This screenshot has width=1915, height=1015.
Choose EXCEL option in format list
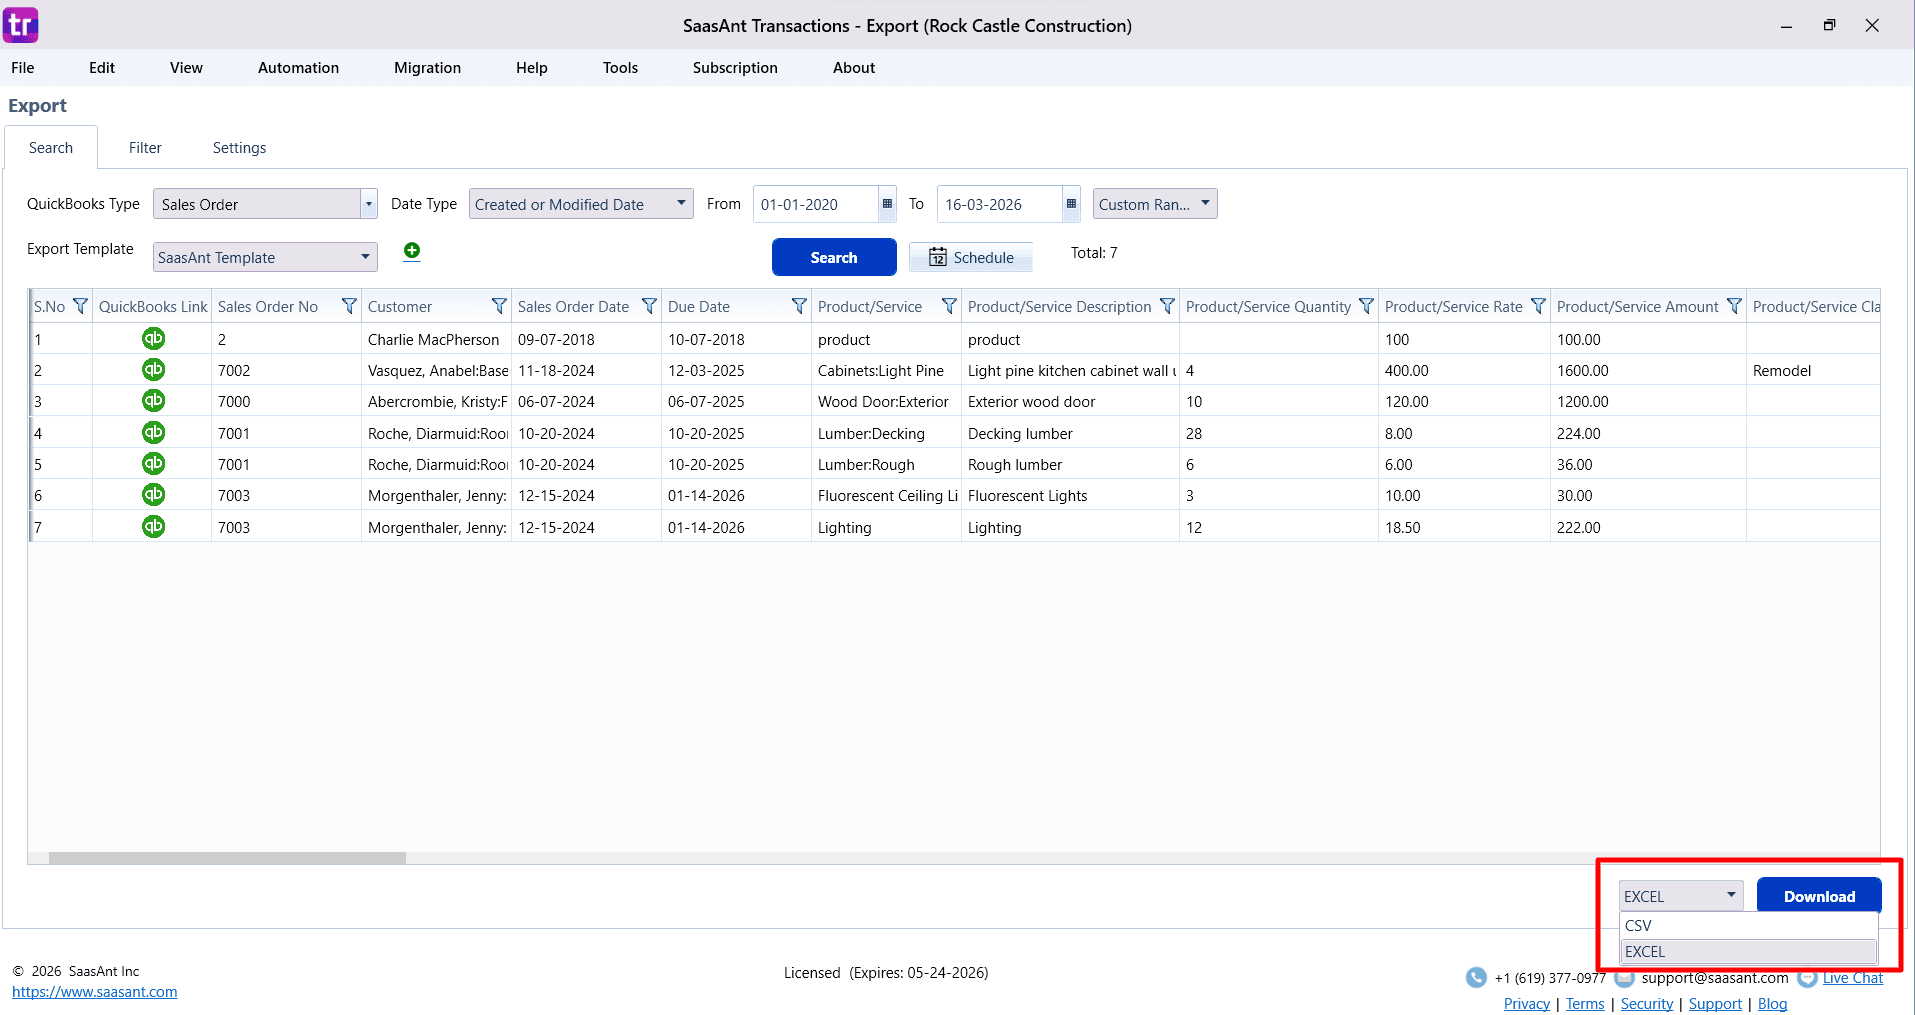point(1748,952)
